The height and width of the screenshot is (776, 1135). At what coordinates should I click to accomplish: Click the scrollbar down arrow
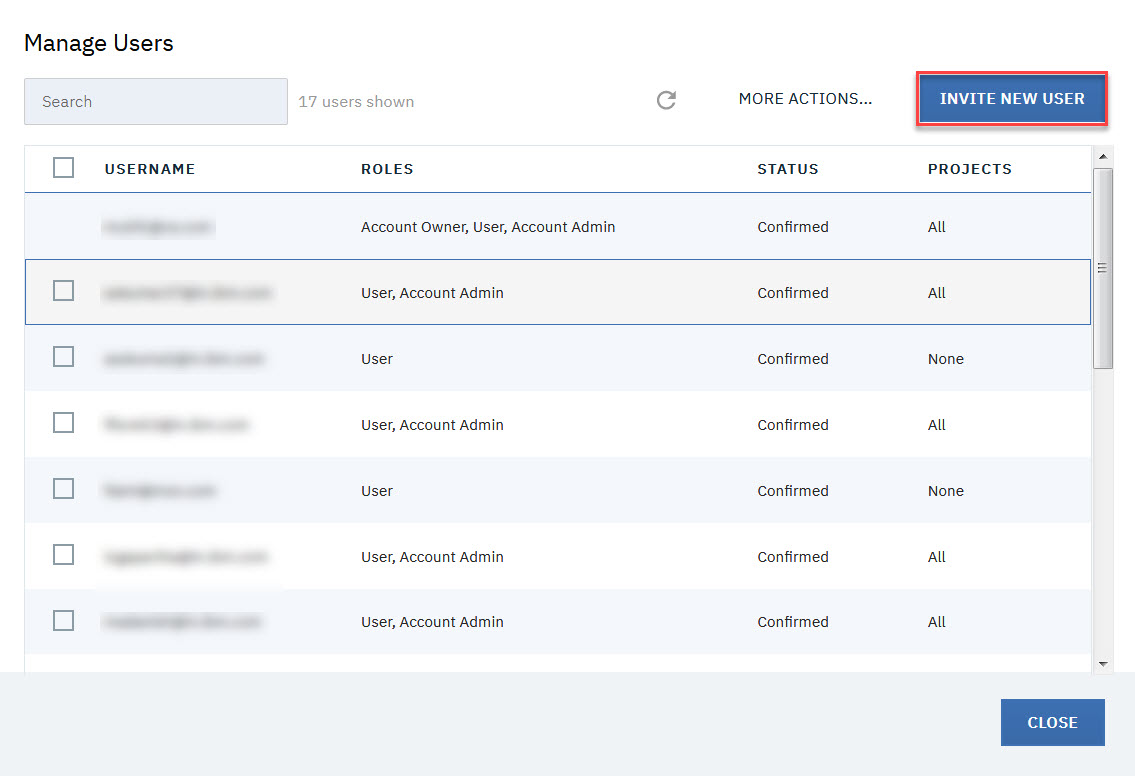coord(1103,663)
